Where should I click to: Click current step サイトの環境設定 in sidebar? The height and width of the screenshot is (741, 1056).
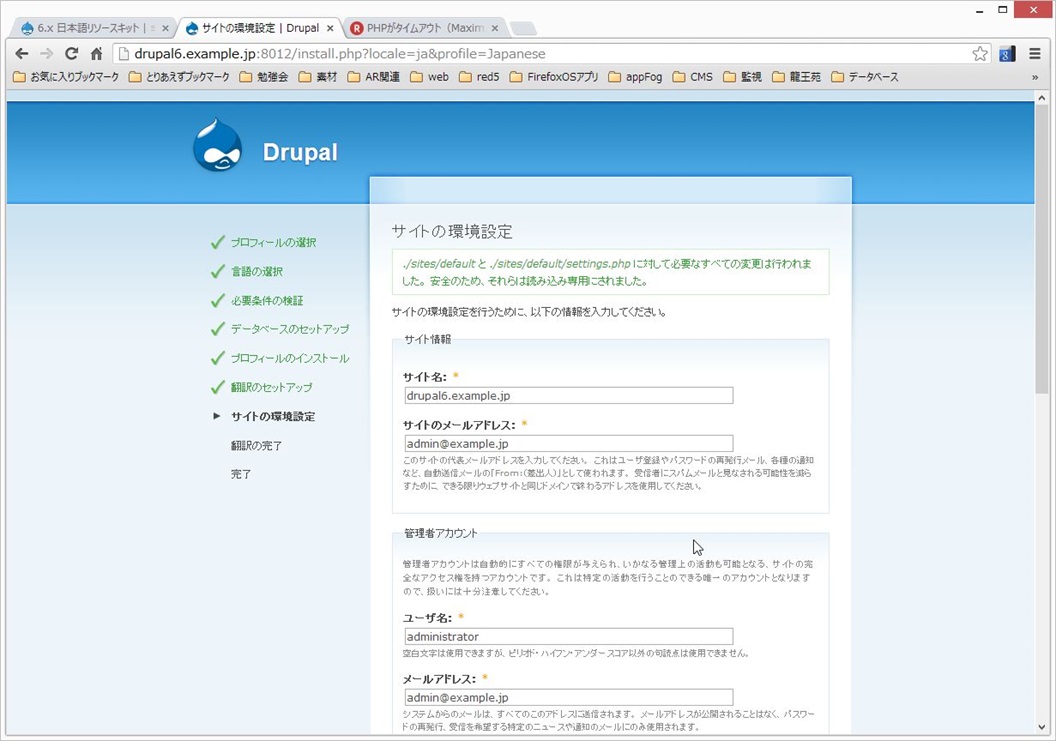[273, 416]
